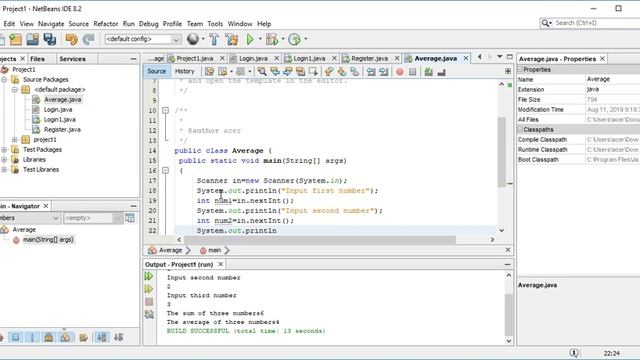Screen dimensions: 640x360
Task: Switch to the Services tab
Action: coord(73,59)
